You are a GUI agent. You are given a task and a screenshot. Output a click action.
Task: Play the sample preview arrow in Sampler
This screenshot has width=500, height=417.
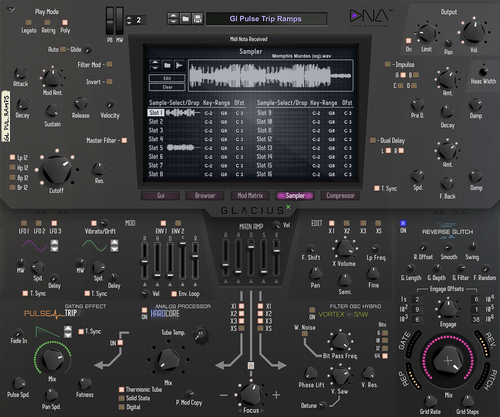[179, 65]
